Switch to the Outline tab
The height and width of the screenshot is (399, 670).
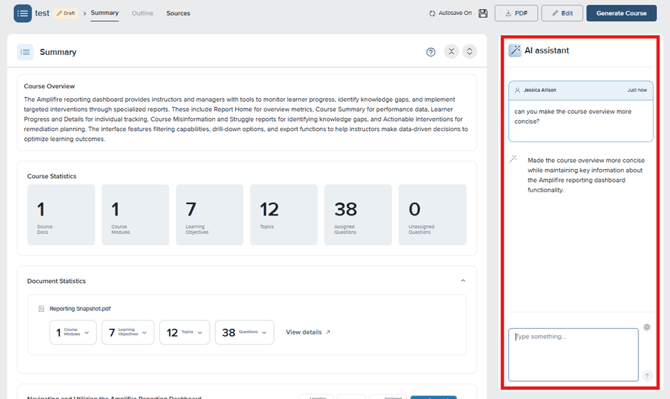(x=142, y=13)
